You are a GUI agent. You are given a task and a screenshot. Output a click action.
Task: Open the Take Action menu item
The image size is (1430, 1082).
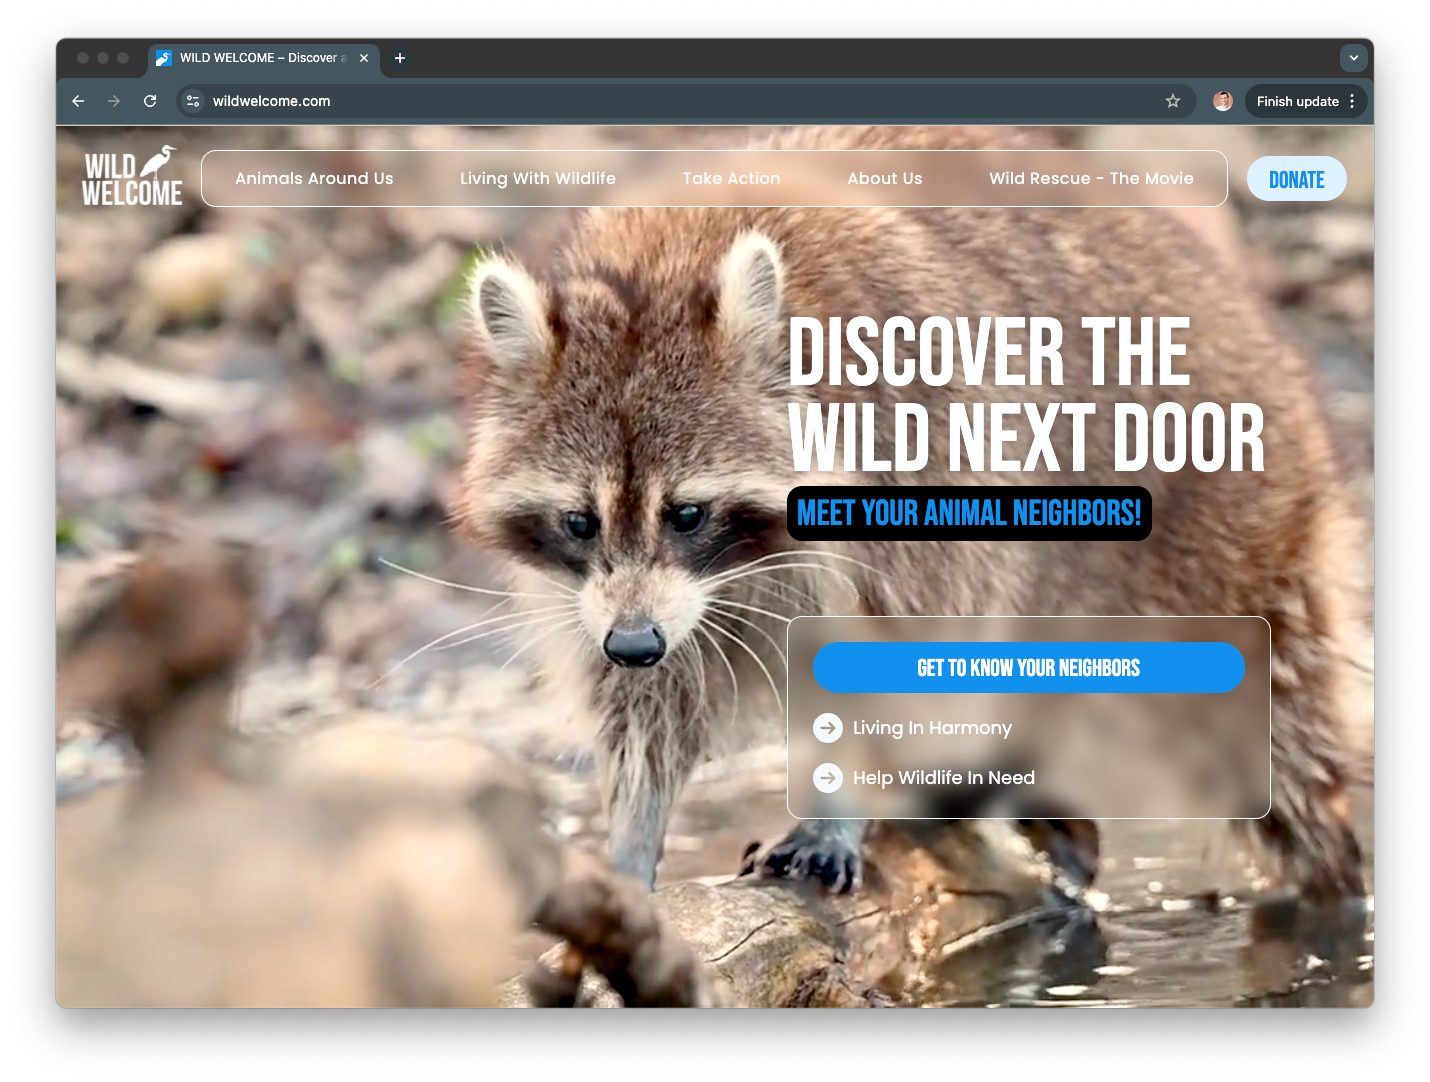tap(732, 179)
